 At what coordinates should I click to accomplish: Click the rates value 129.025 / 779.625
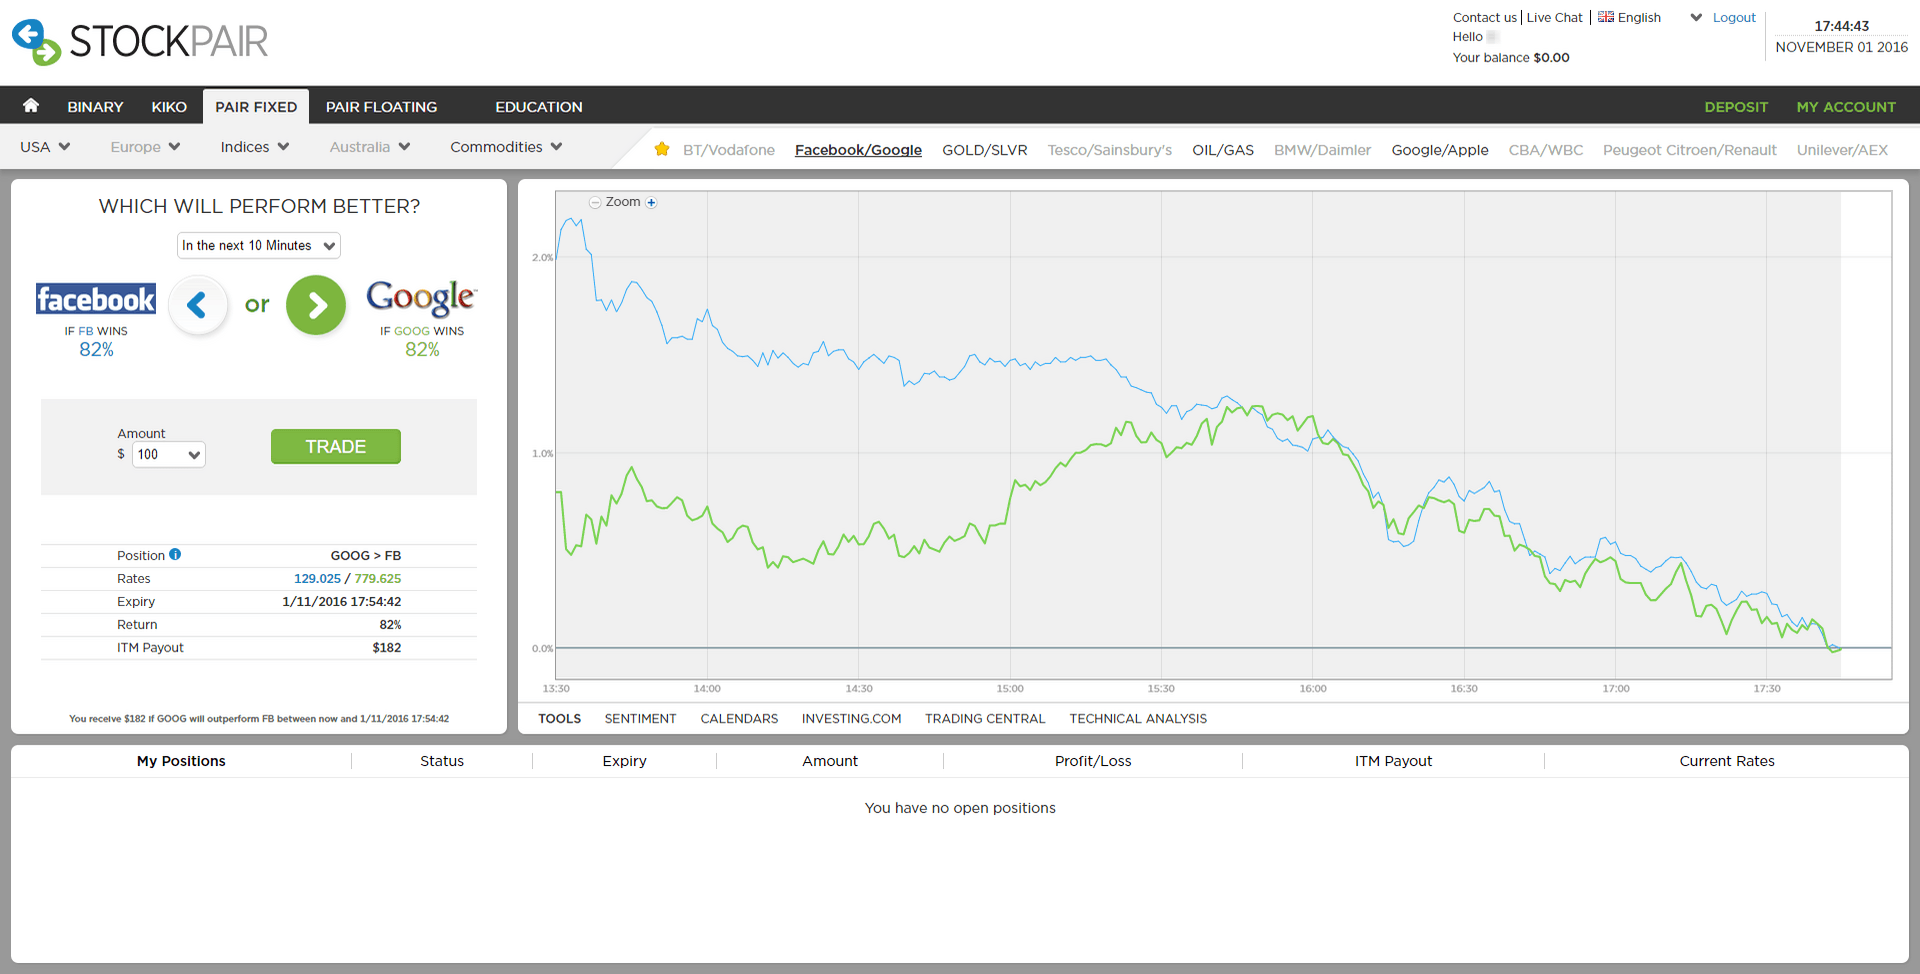click(x=347, y=578)
